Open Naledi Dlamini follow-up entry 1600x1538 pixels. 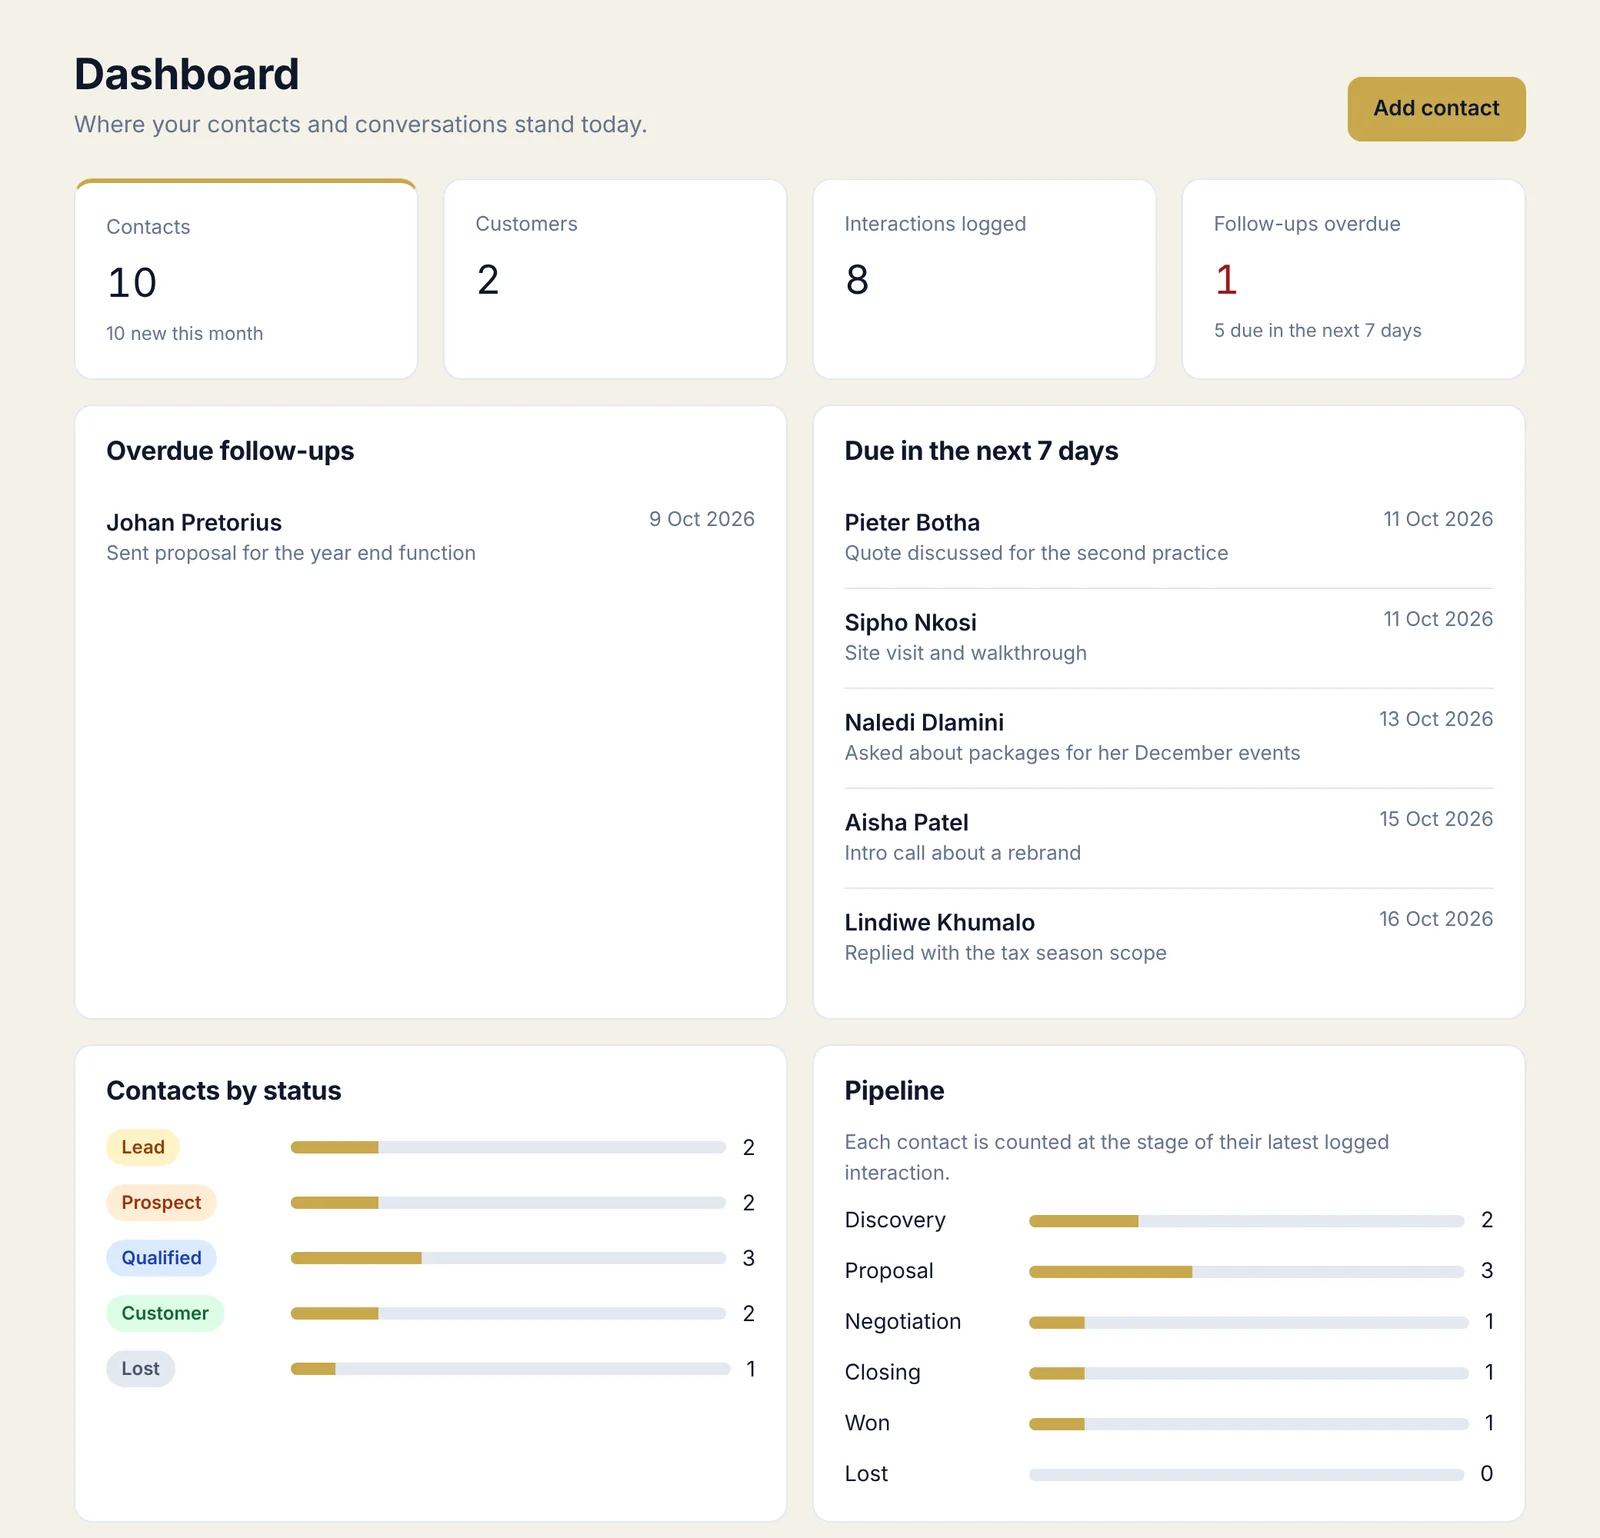pyautogui.click(x=1168, y=738)
